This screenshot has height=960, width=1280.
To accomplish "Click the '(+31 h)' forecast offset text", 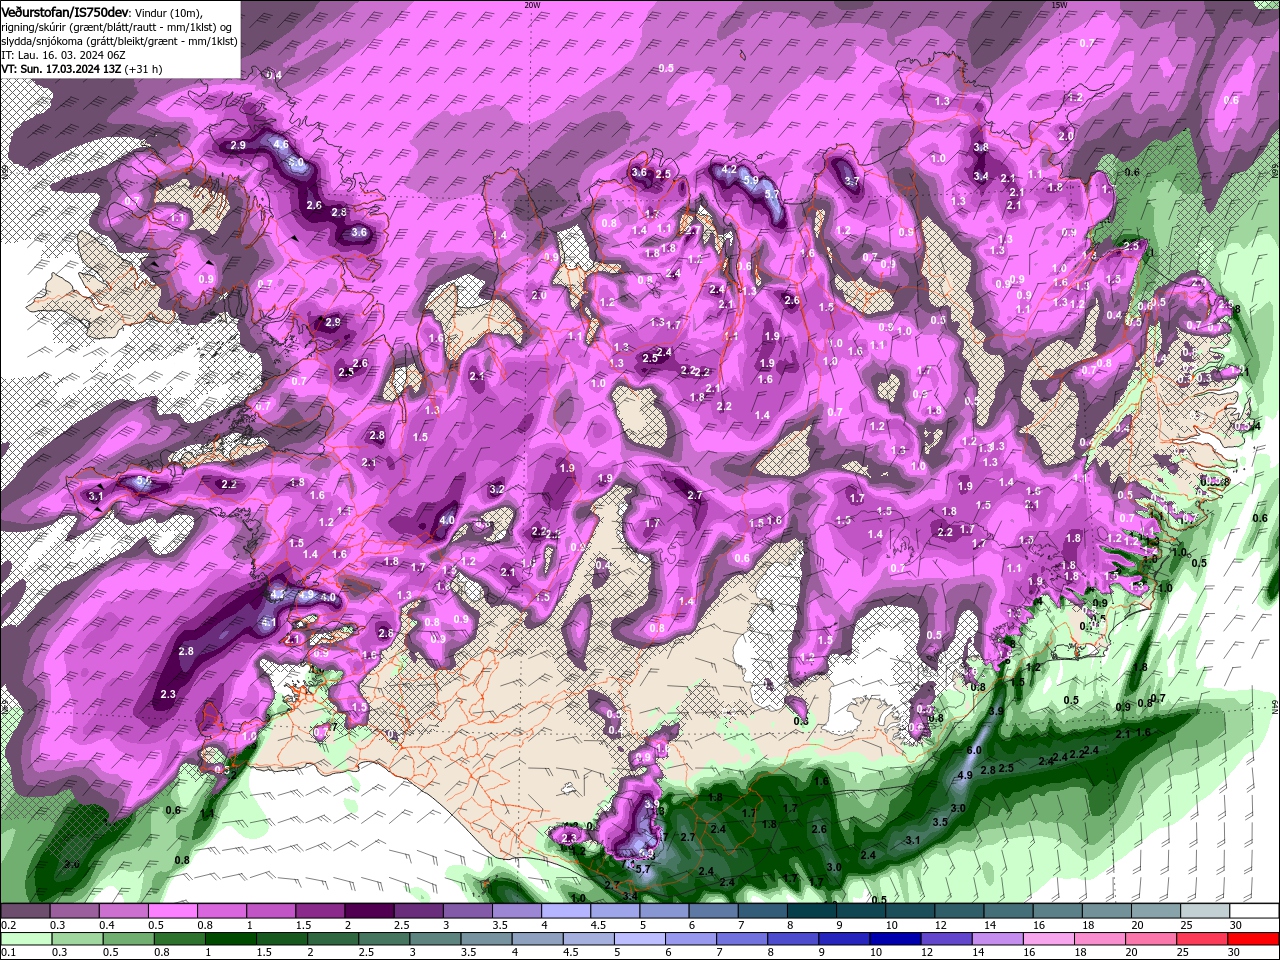I will [x=144, y=69].
